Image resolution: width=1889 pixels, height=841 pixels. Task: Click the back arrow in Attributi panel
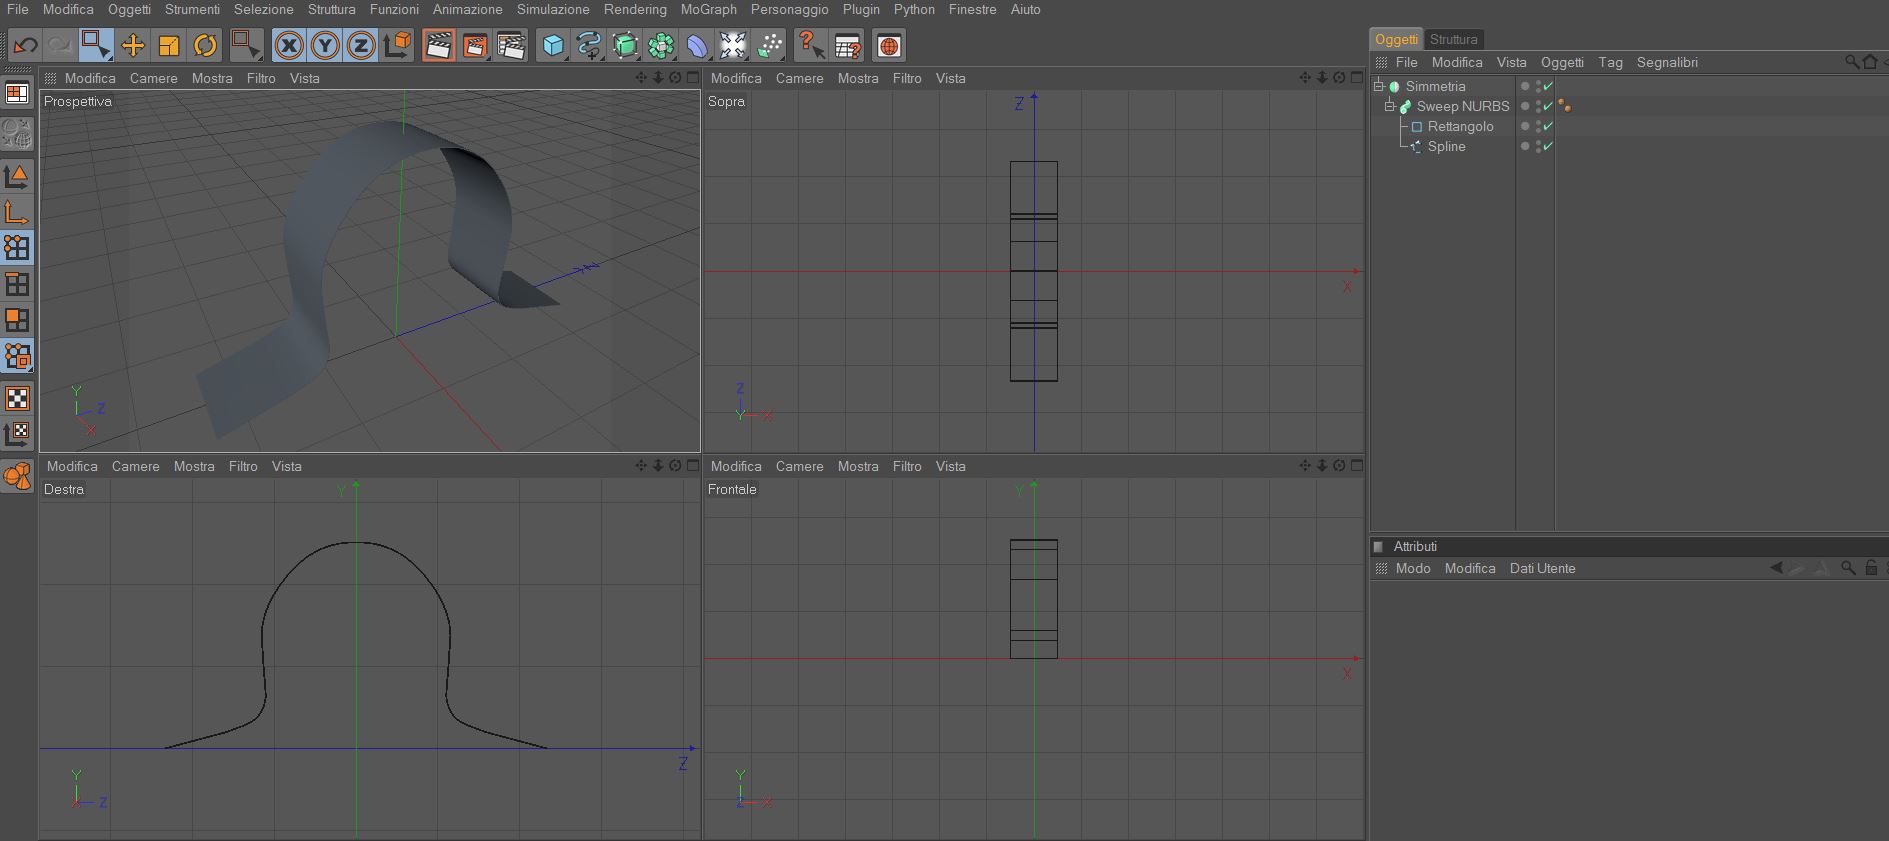[1776, 568]
